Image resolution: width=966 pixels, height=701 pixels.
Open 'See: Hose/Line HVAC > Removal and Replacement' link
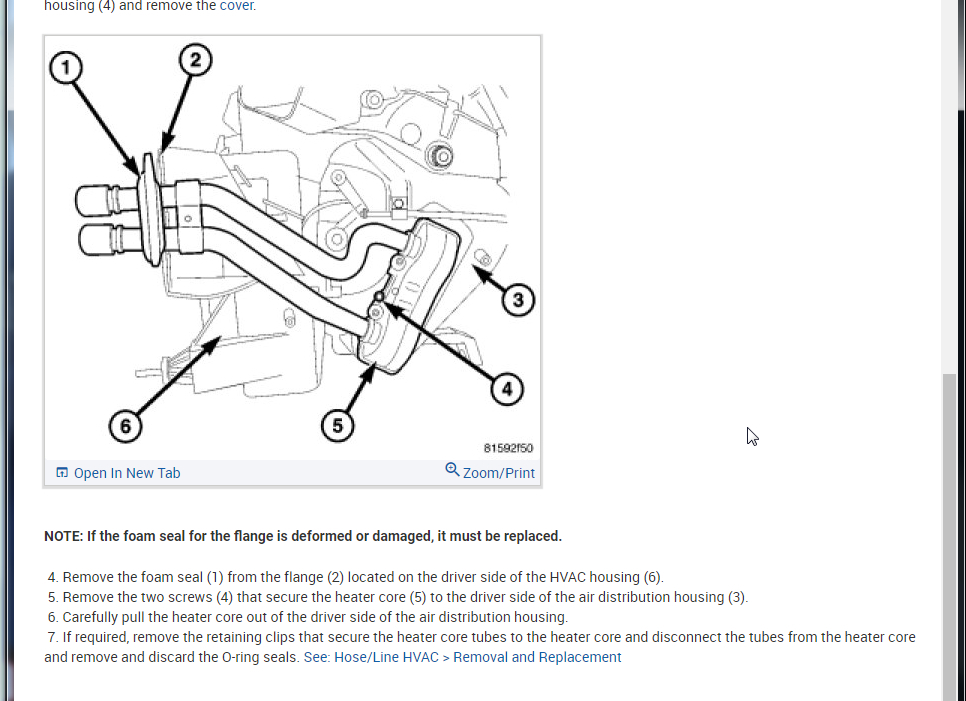(x=463, y=657)
